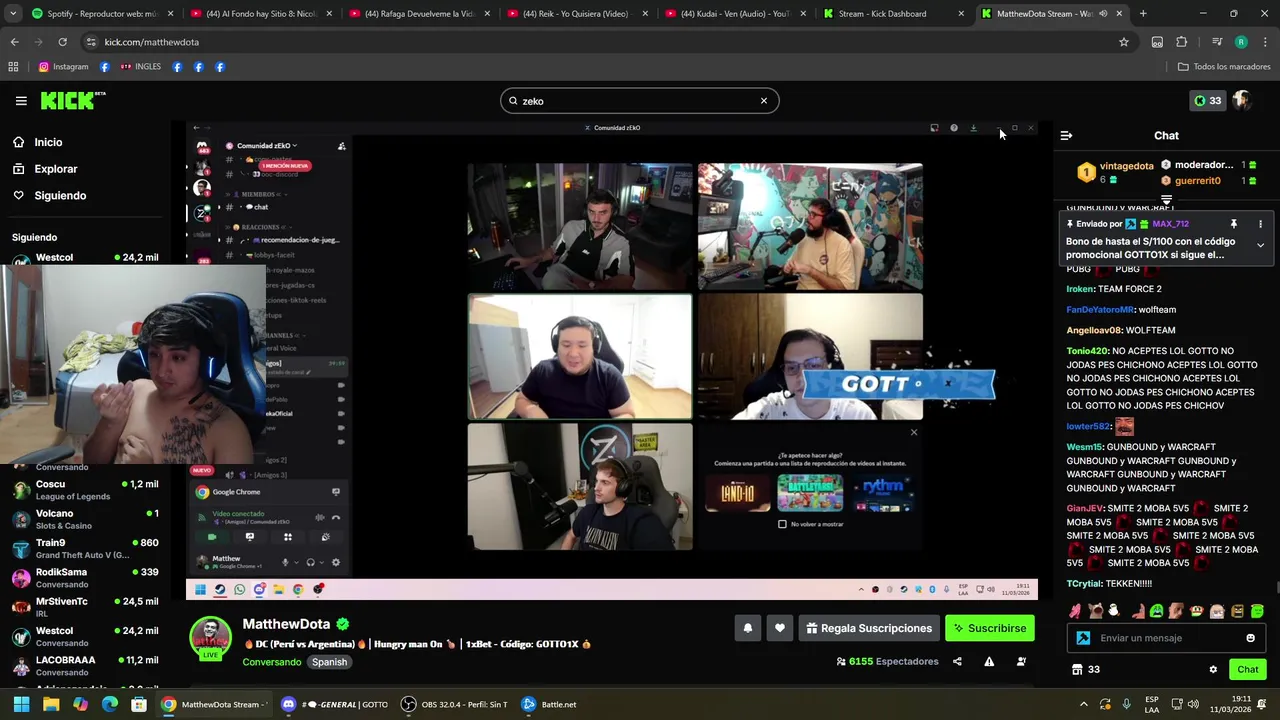The image size is (1280, 720).
Task: Toggle notification bell for MatthewDota
Action: point(747,628)
